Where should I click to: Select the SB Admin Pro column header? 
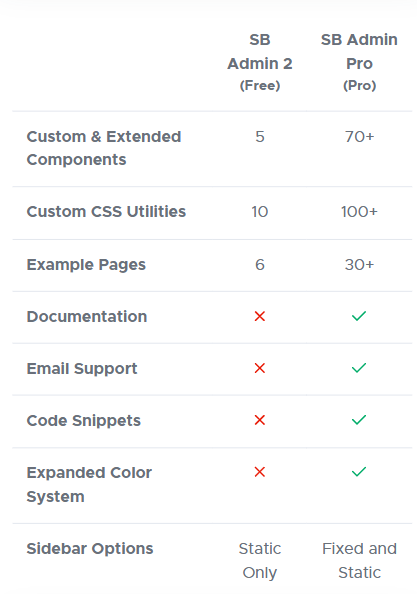[359, 63]
